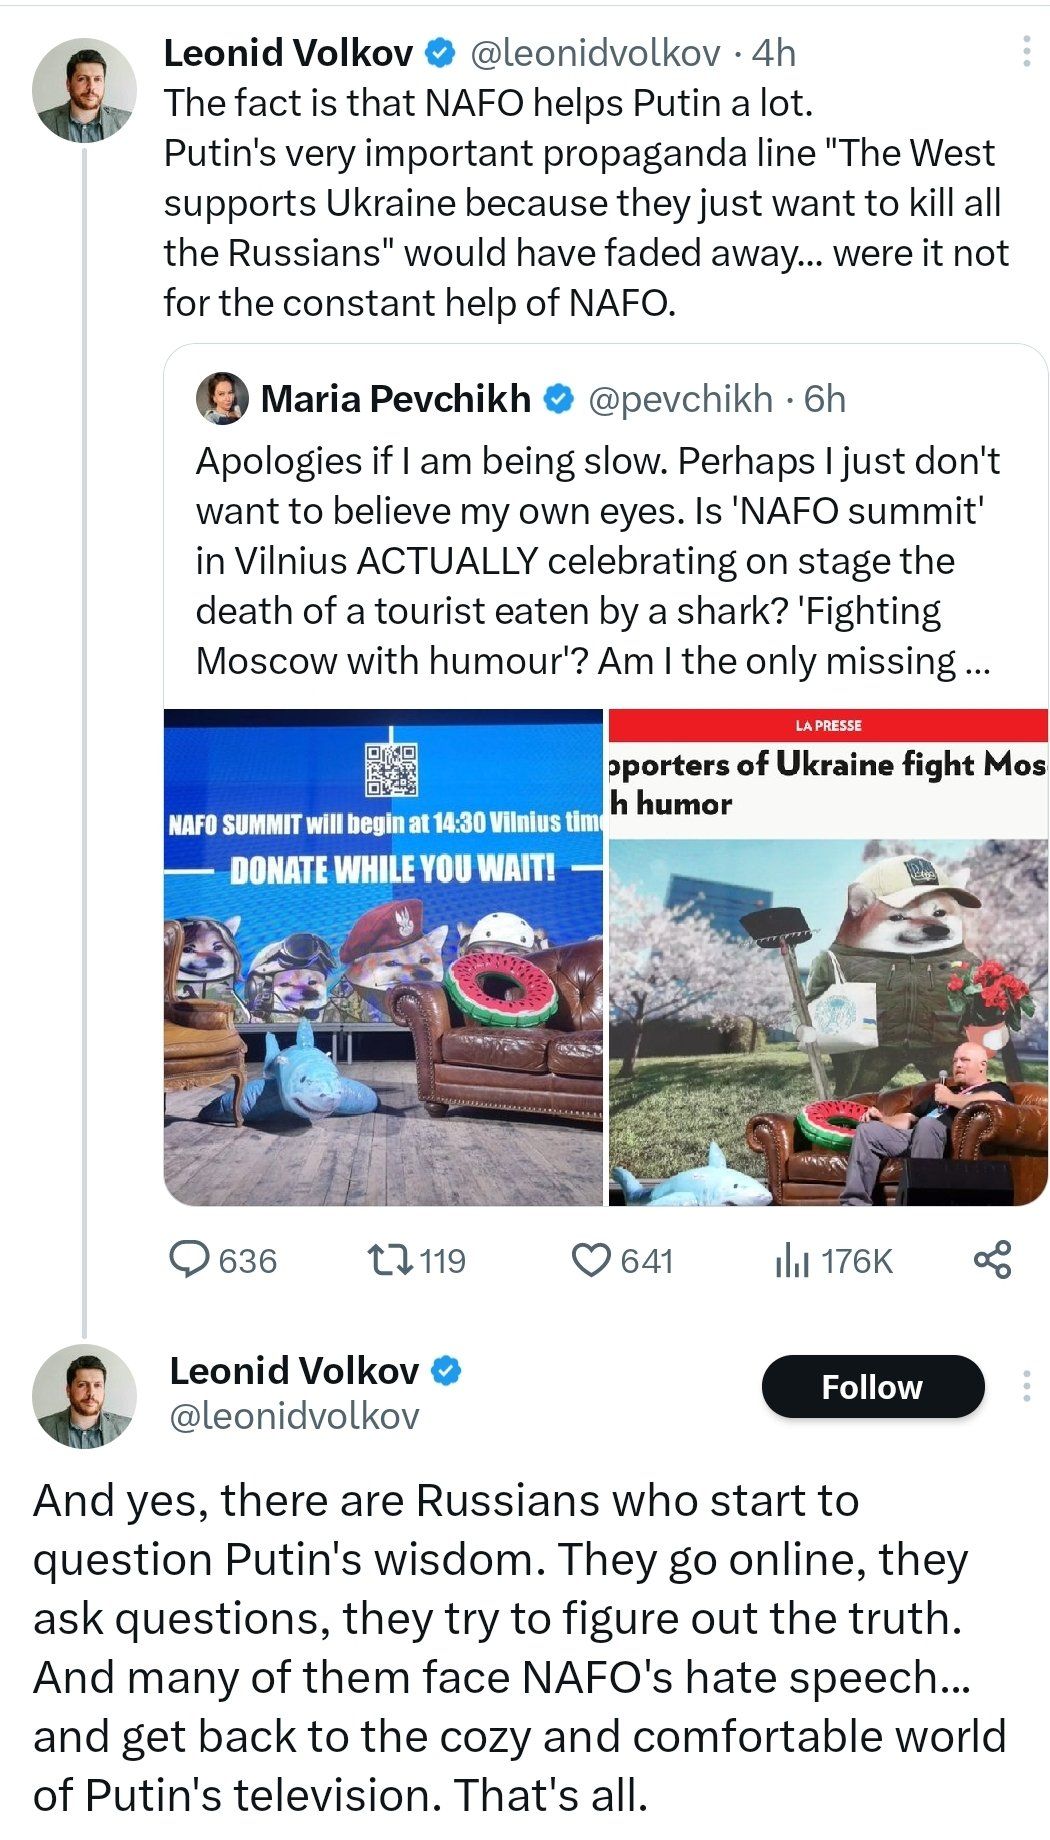Image resolution: width=1050 pixels, height=1840 pixels.
Task: Open three-dot menu beside Follow button
Action: point(1026,1386)
